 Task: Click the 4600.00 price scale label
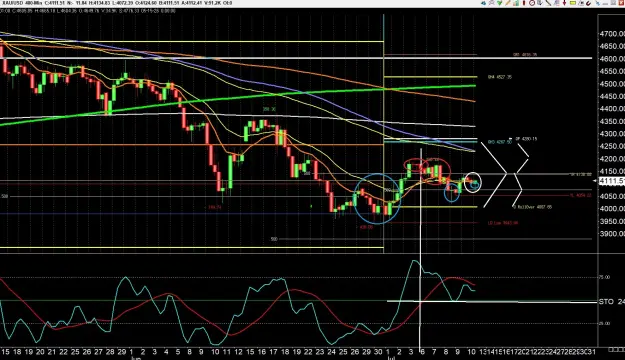coord(612,59)
